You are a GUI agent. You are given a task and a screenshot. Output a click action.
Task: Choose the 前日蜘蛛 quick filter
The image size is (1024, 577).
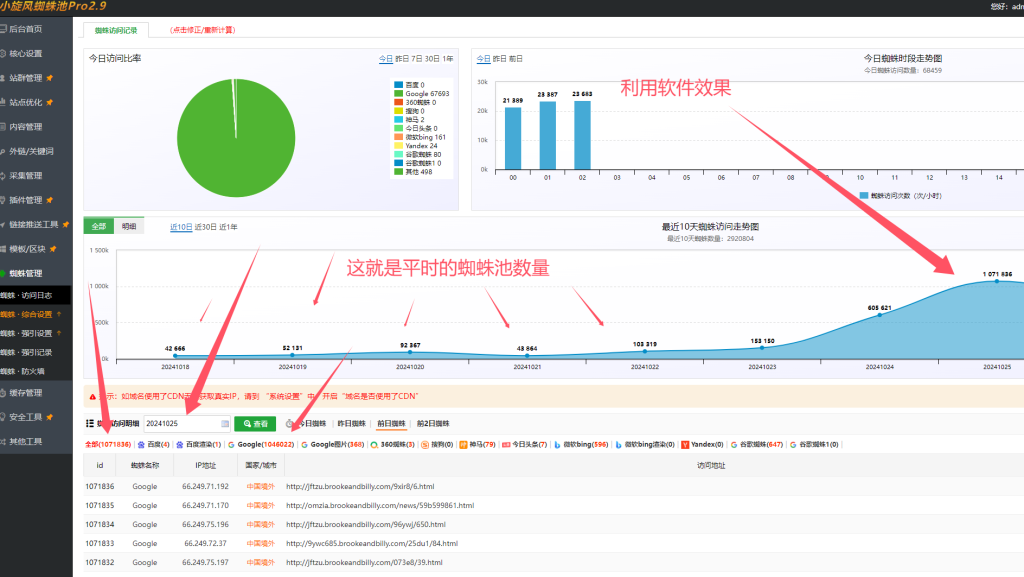pyautogui.click(x=391, y=424)
